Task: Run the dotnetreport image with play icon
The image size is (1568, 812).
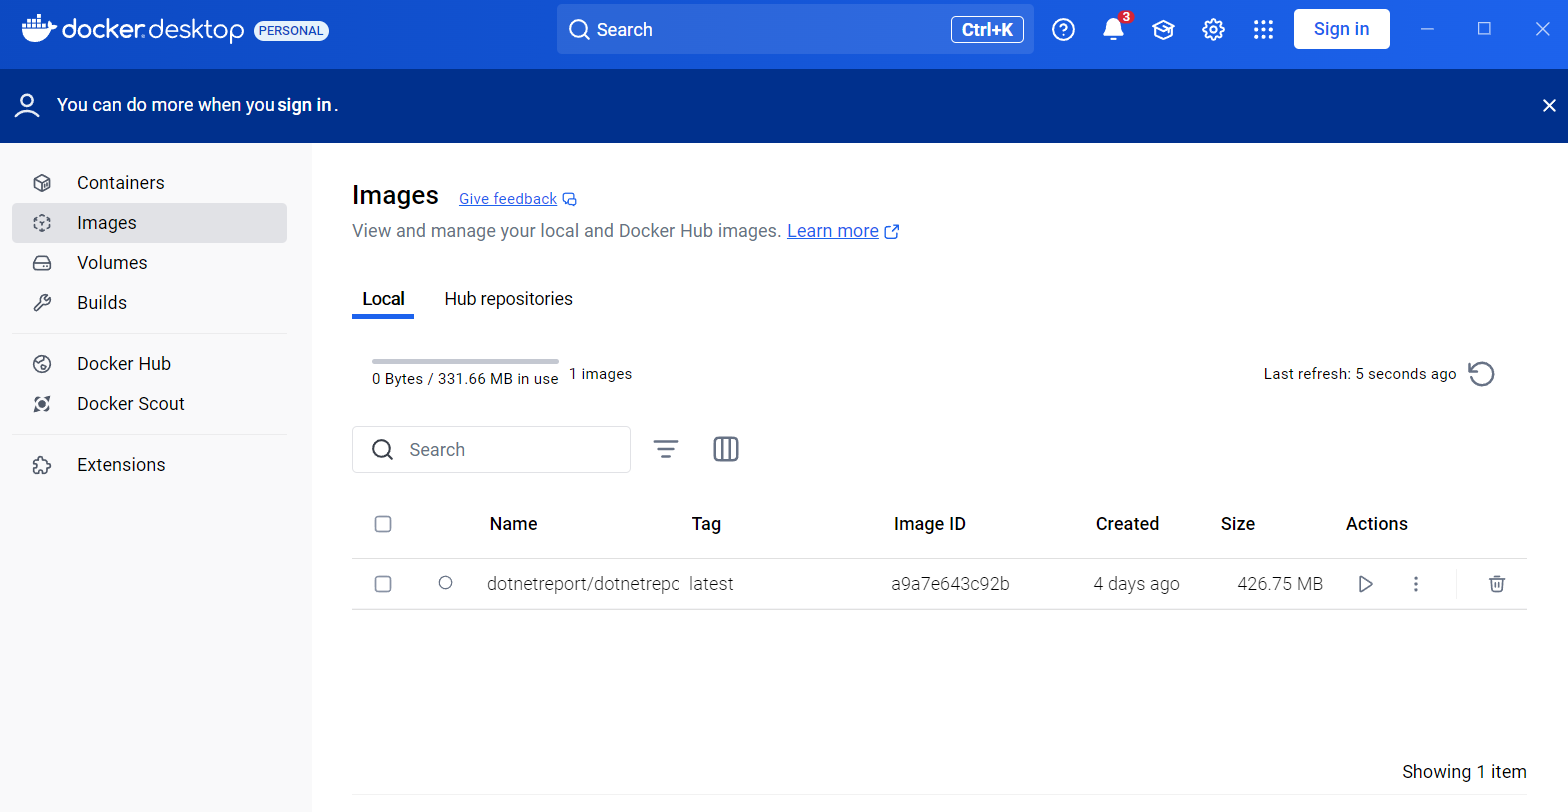Action: [x=1365, y=584]
